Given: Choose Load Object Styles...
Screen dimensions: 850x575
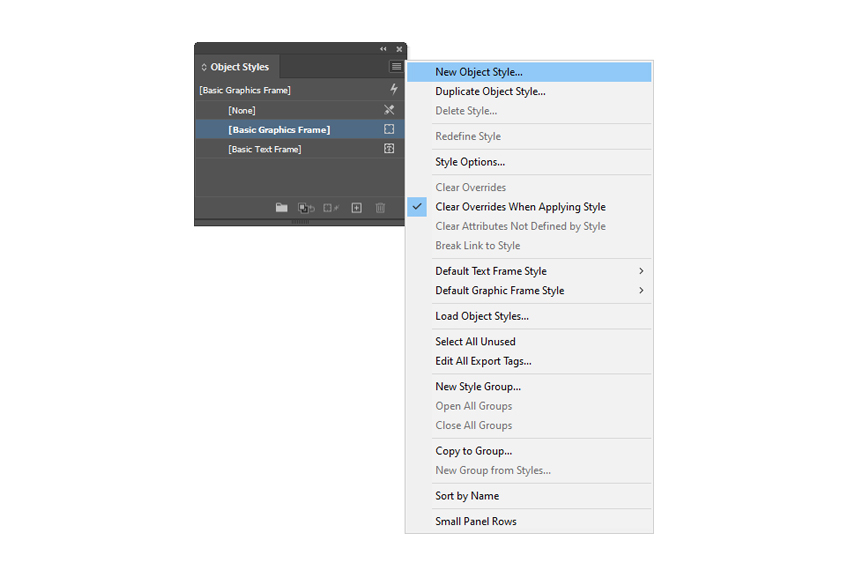Looking at the screenshot, I should pos(529,316).
